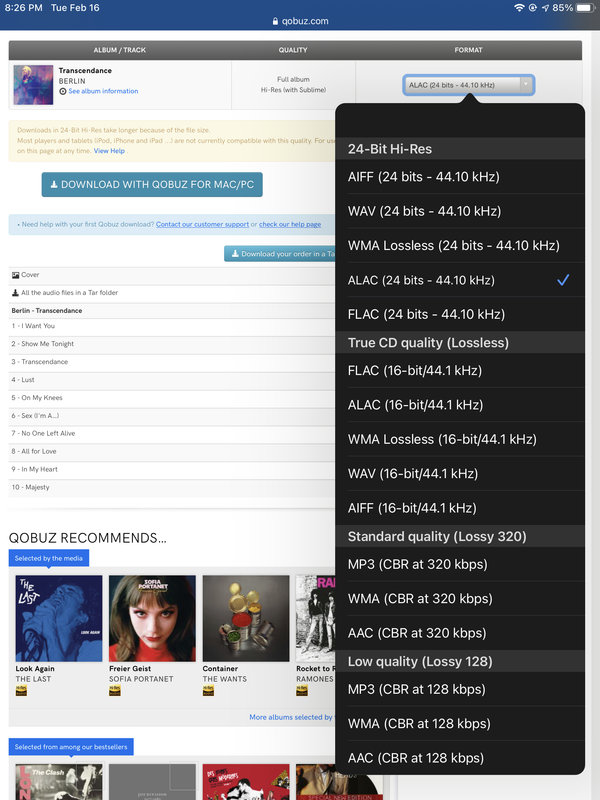Click Hi-Res badge under Freier Geist

[115, 691]
